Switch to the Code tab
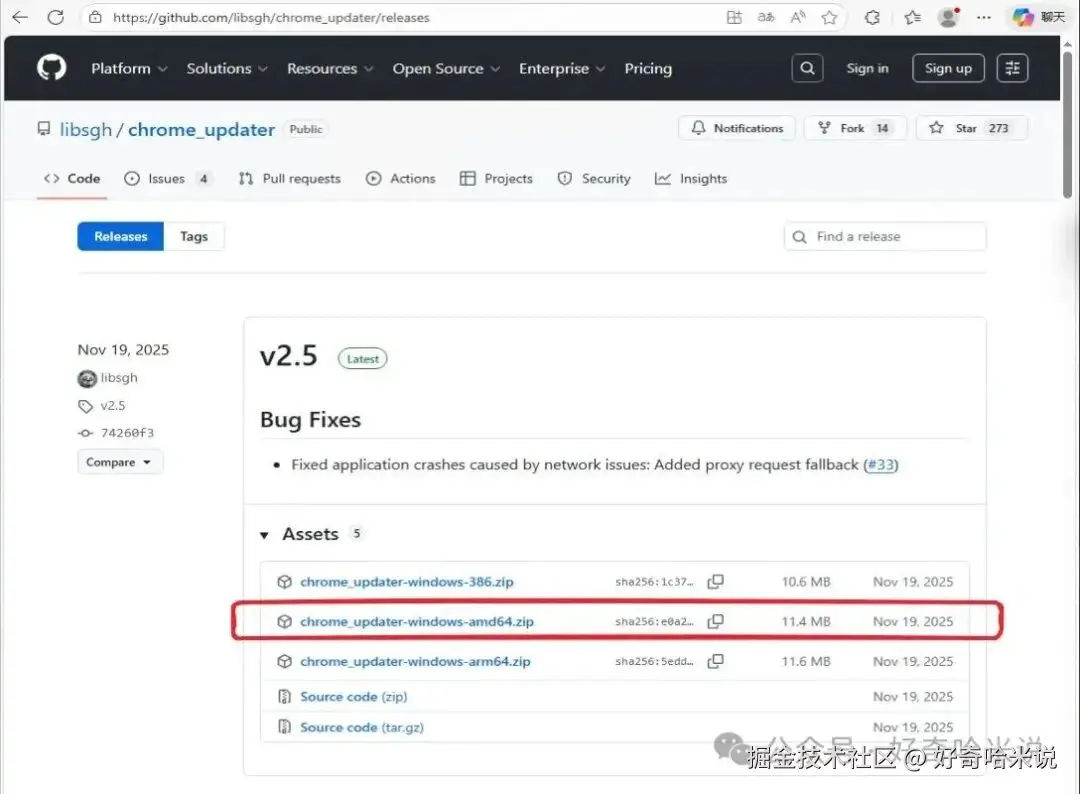Viewport: 1080px width, 794px height. tap(72, 178)
